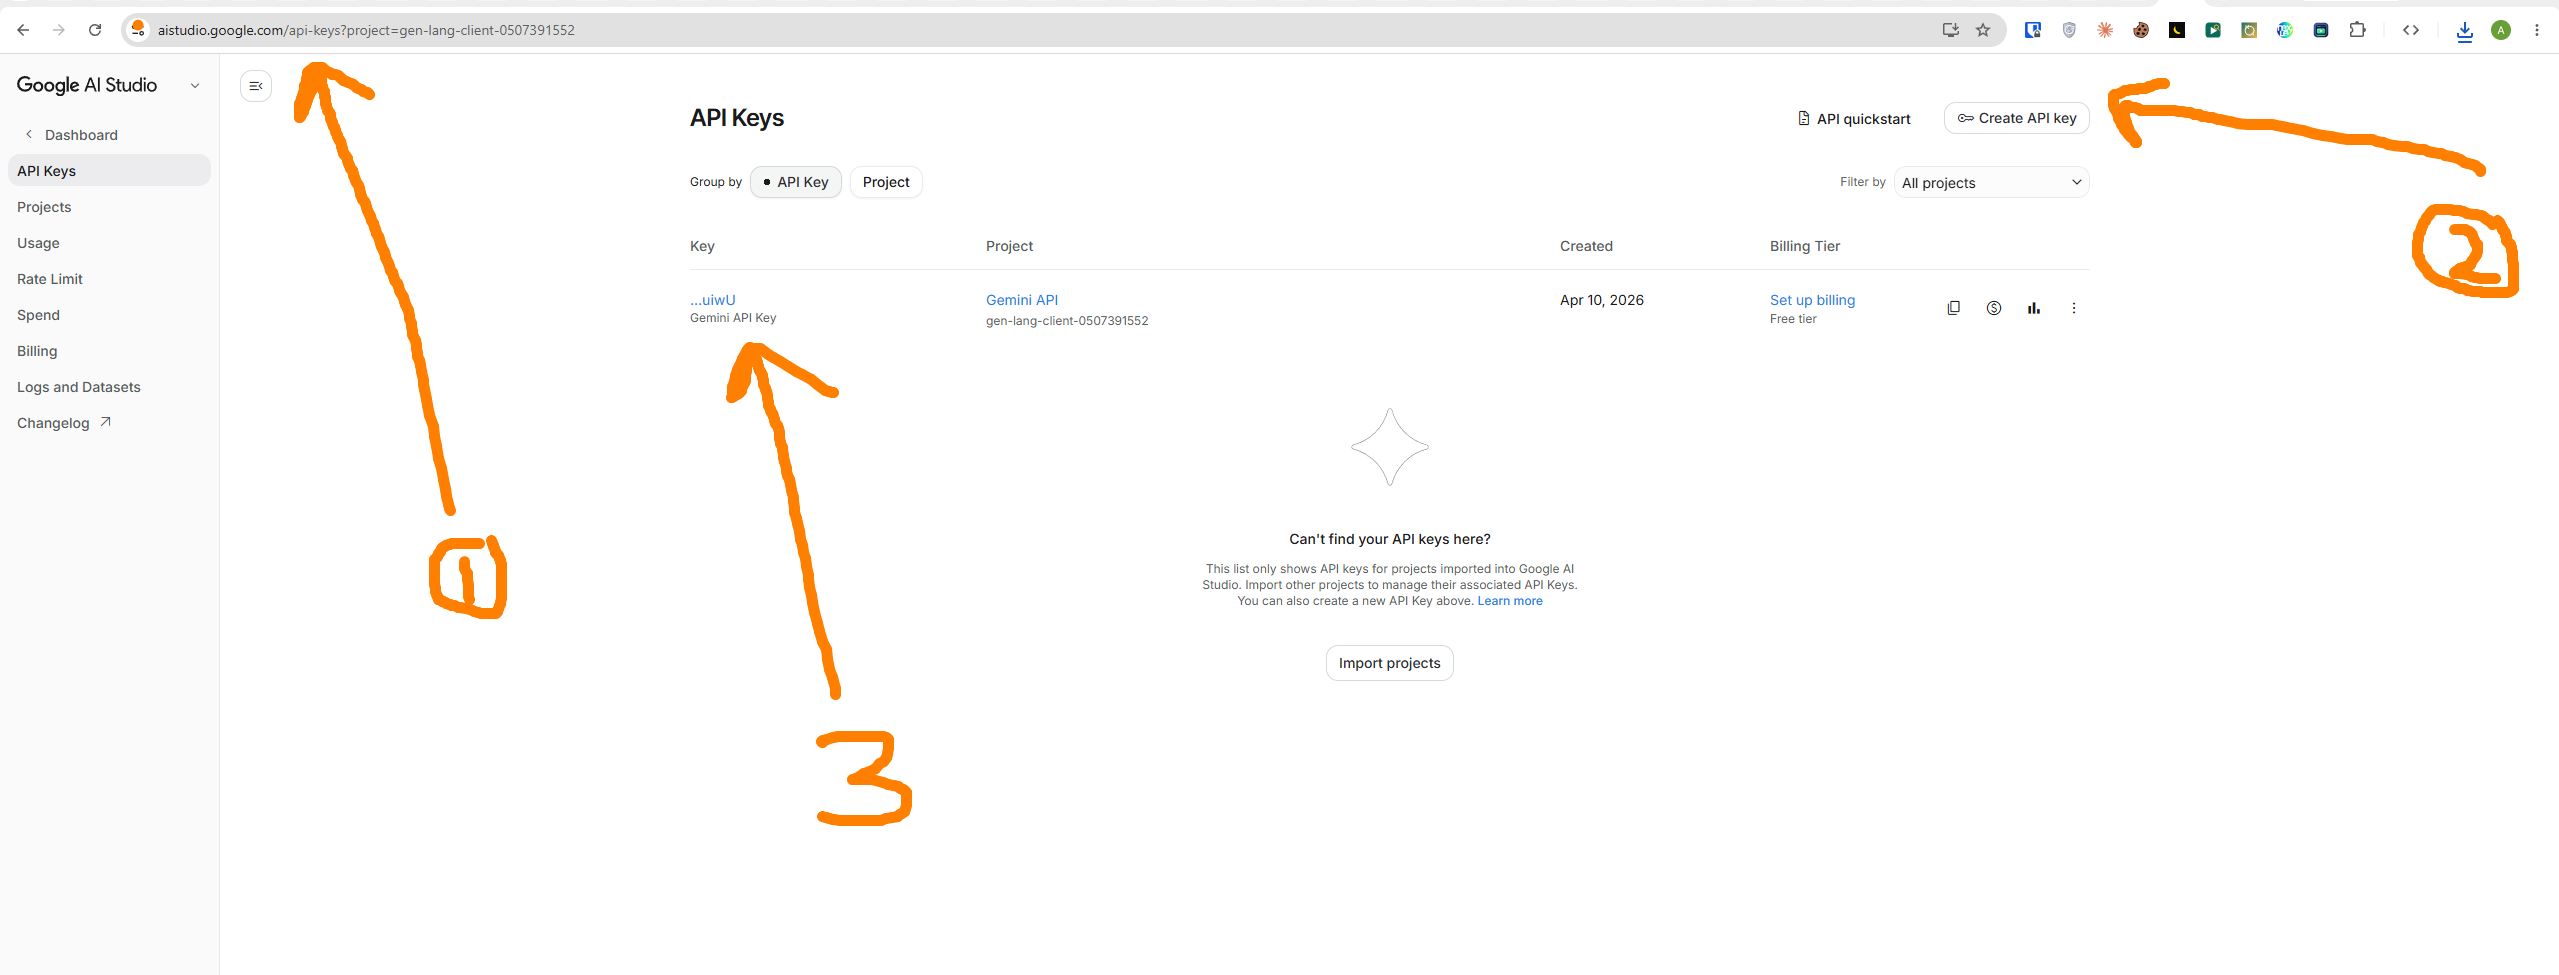2559x975 pixels.
Task: Click the Set up billing link
Action: [1812, 300]
